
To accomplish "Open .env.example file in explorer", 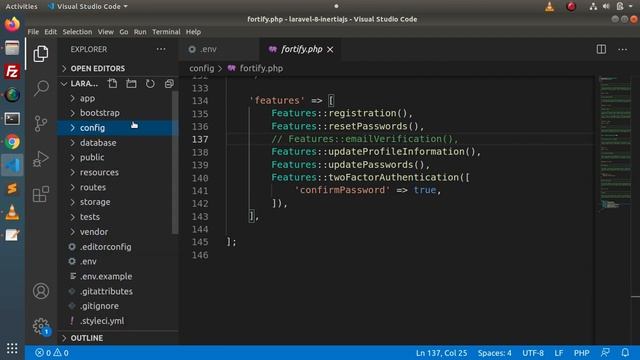I will pyautogui.click(x=118, y=276).
